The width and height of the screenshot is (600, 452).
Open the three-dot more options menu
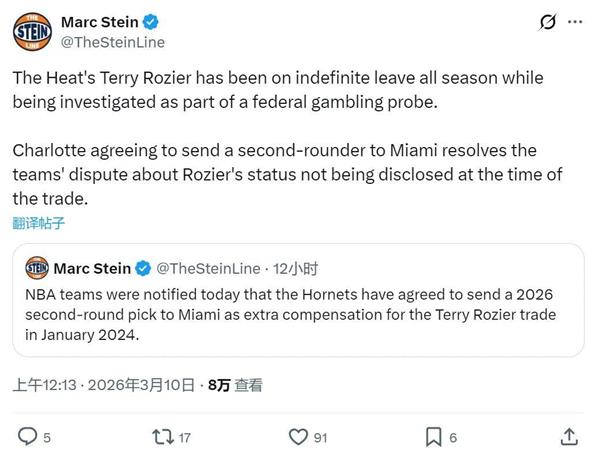click(x=578, y=22)
